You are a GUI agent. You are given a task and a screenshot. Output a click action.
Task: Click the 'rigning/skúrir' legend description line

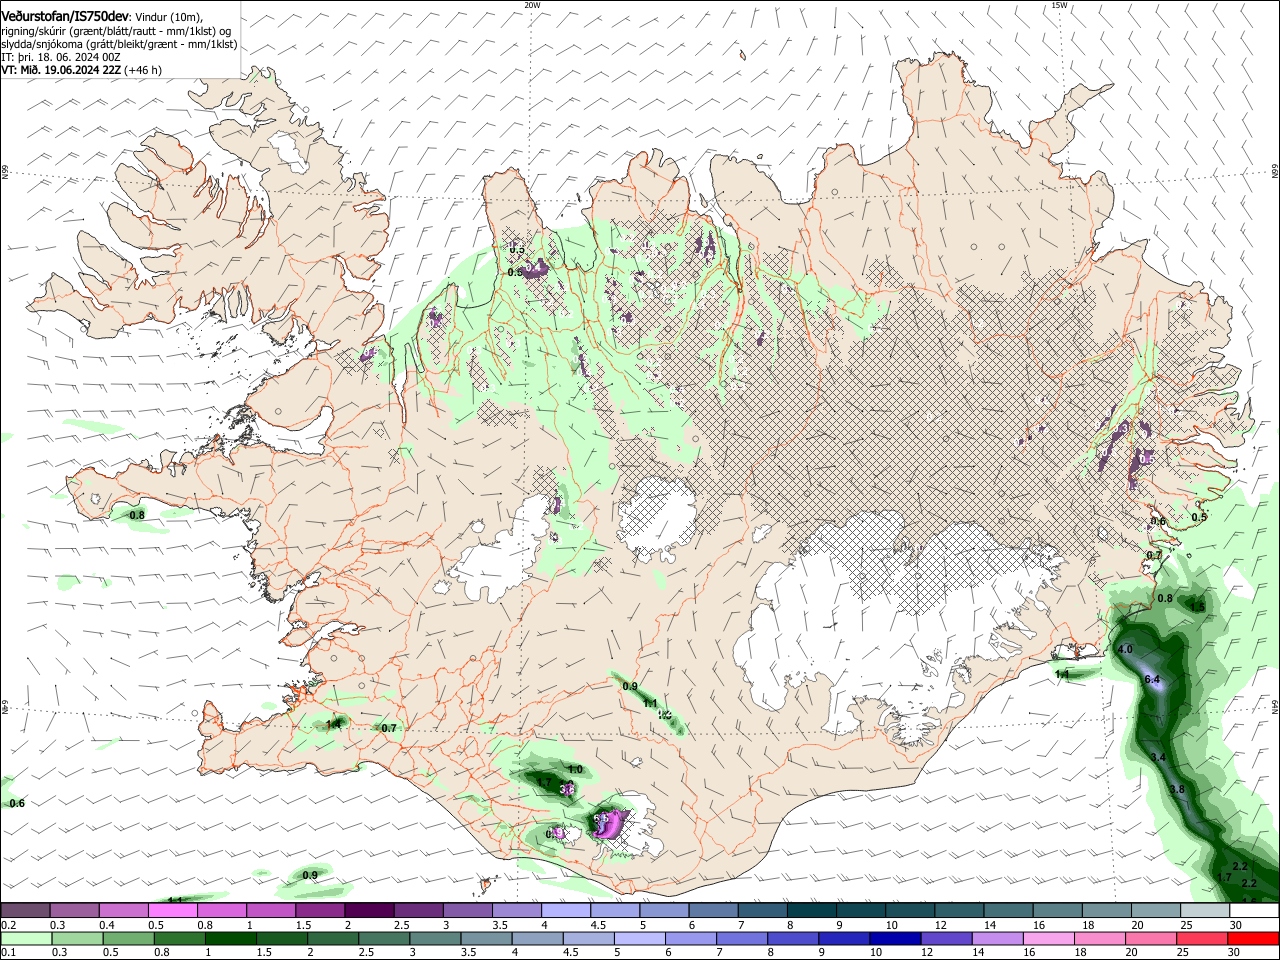pos(117,30)
